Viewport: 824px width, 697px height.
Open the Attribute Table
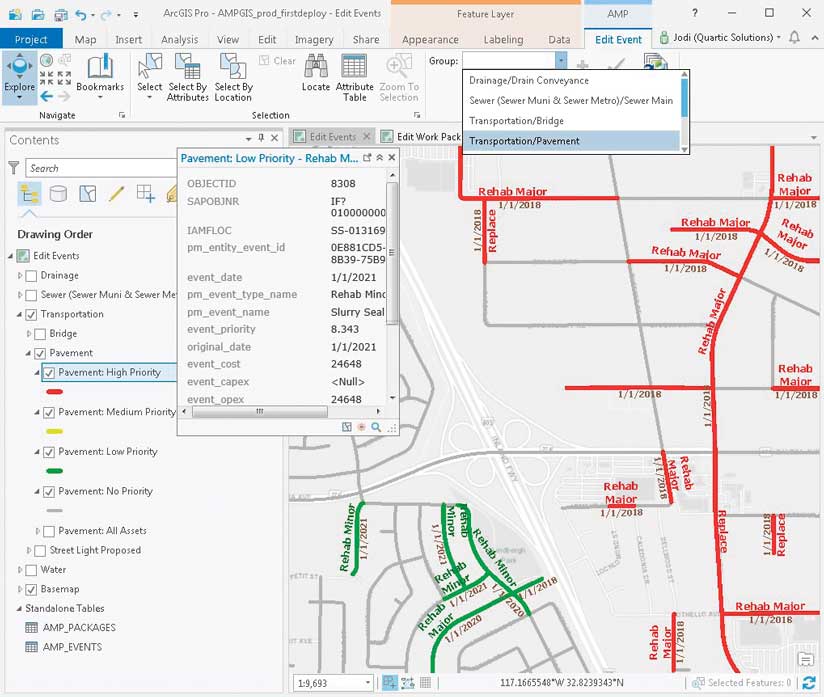point(354,77)
